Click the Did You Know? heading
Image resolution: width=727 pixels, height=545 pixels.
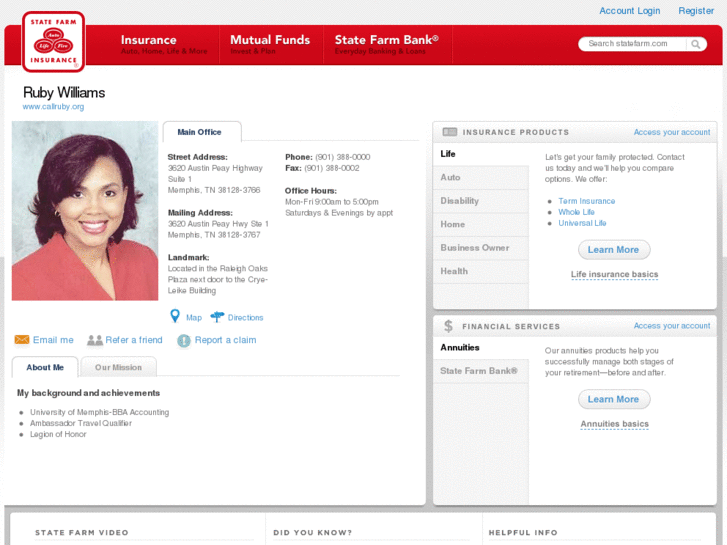click(x=312, y=532)
